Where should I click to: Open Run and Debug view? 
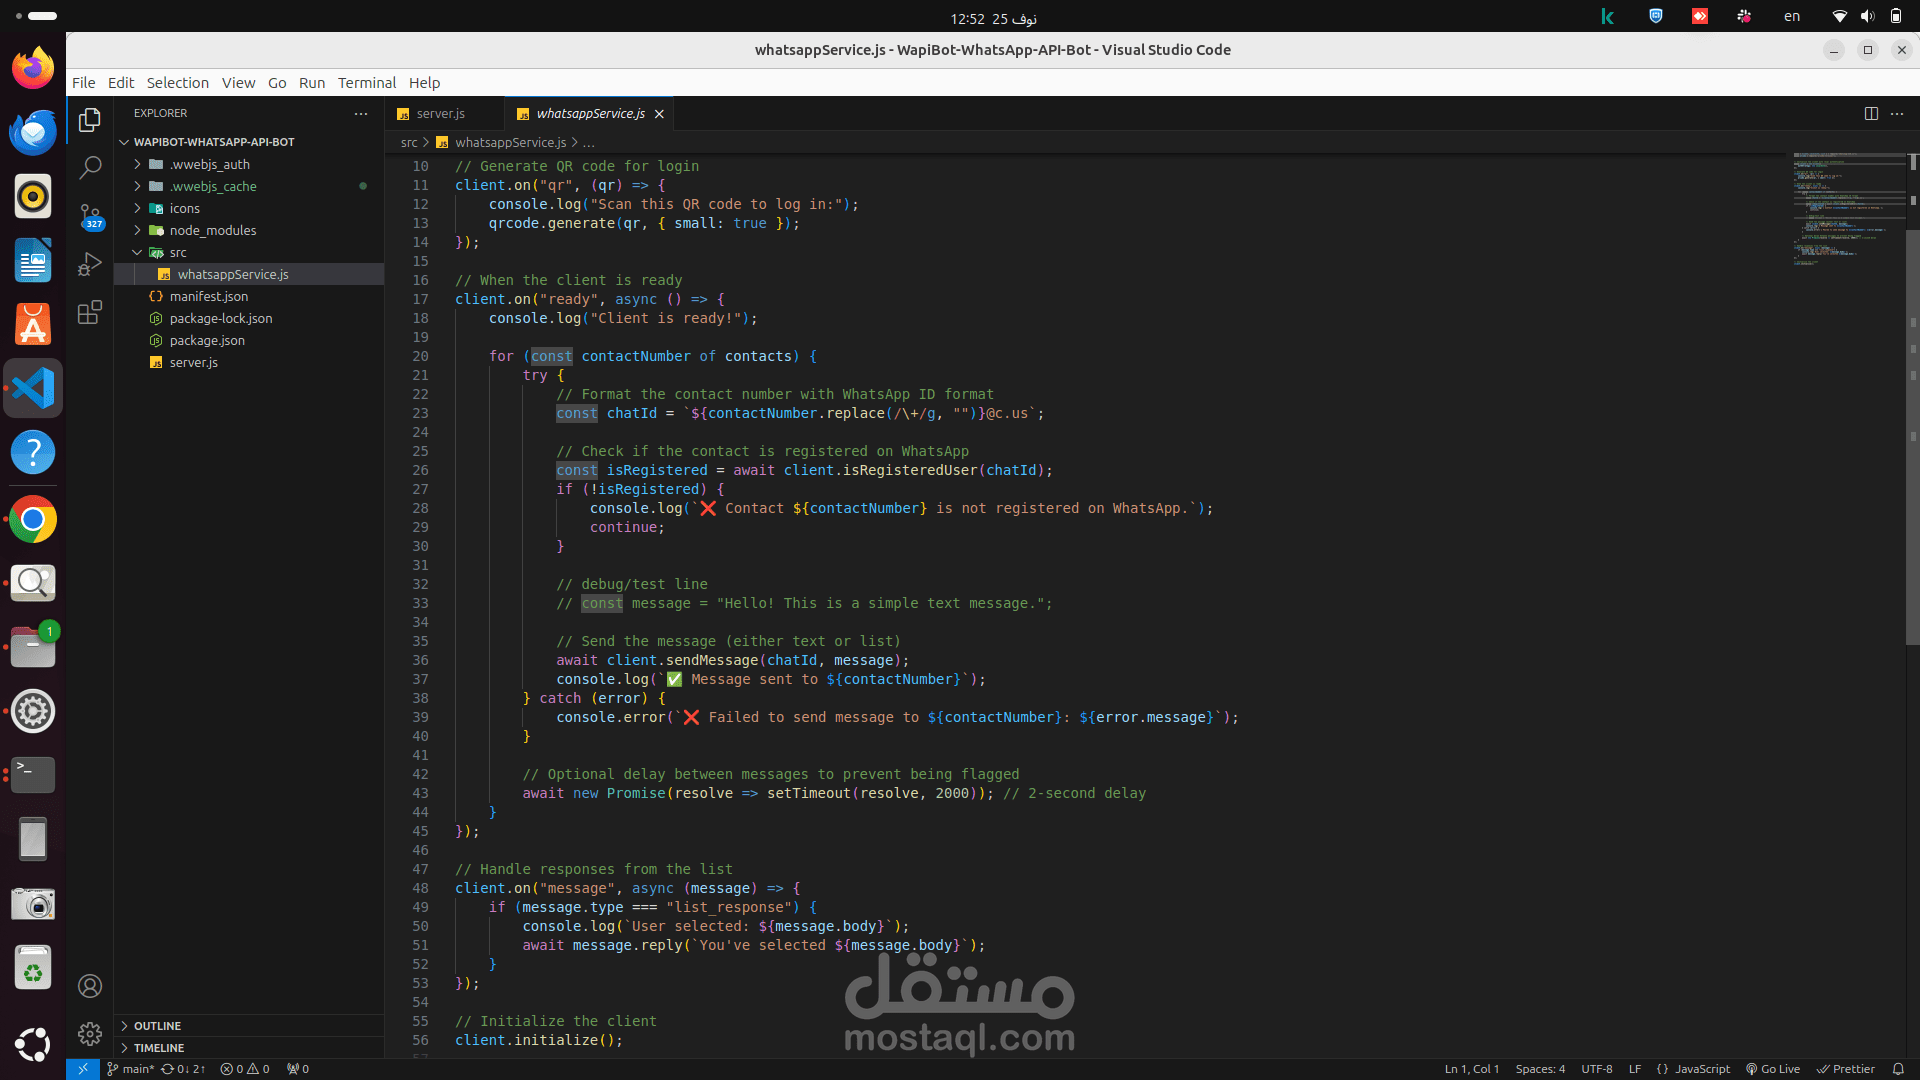pos(90,264)
